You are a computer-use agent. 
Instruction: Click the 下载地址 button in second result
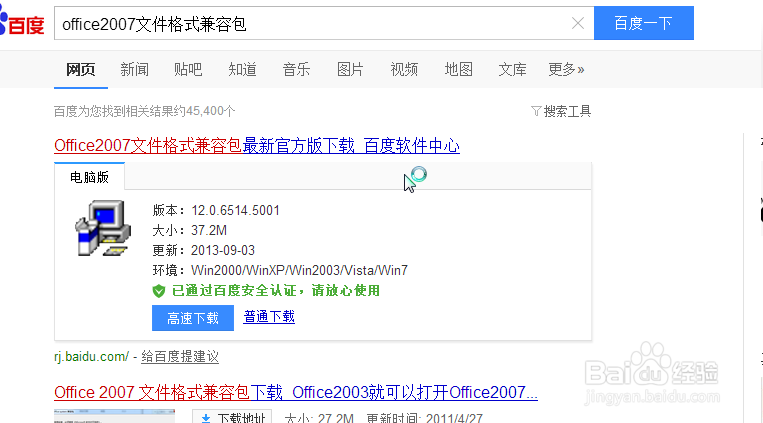coord(232,417)
